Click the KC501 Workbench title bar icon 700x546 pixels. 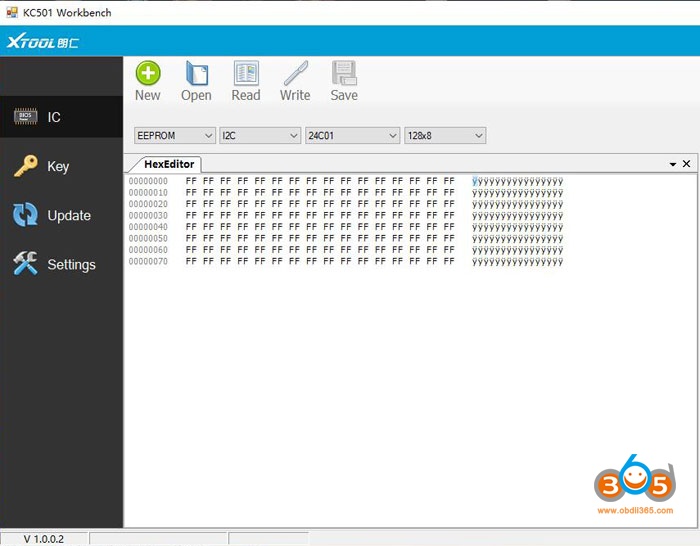[12, 12]
